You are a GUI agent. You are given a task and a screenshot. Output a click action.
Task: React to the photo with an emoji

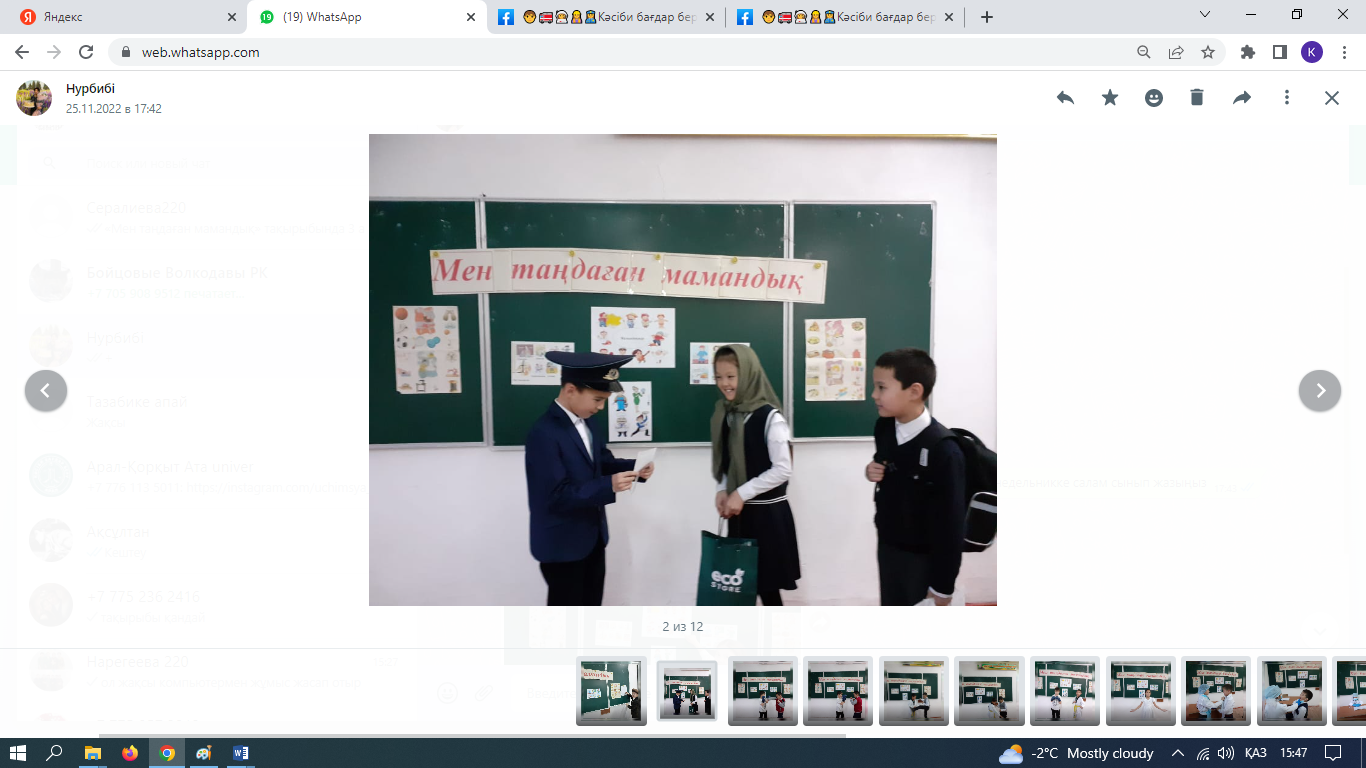point(1154,97)
